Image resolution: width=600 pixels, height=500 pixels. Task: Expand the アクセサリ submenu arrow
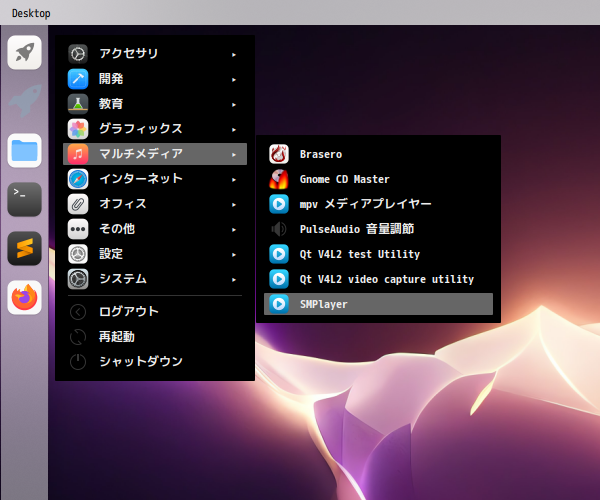pos(234,55)
